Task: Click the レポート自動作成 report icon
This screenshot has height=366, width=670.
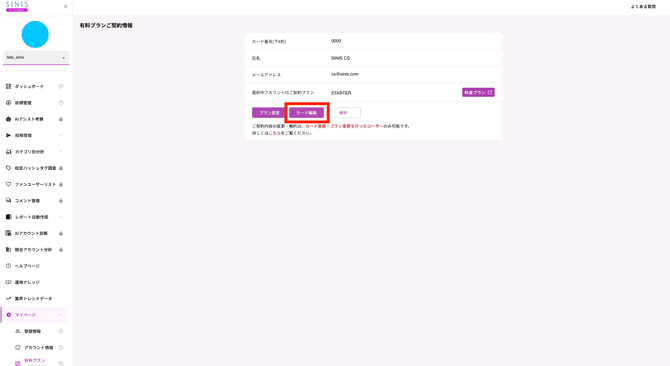Action: [x=8, y=217]
